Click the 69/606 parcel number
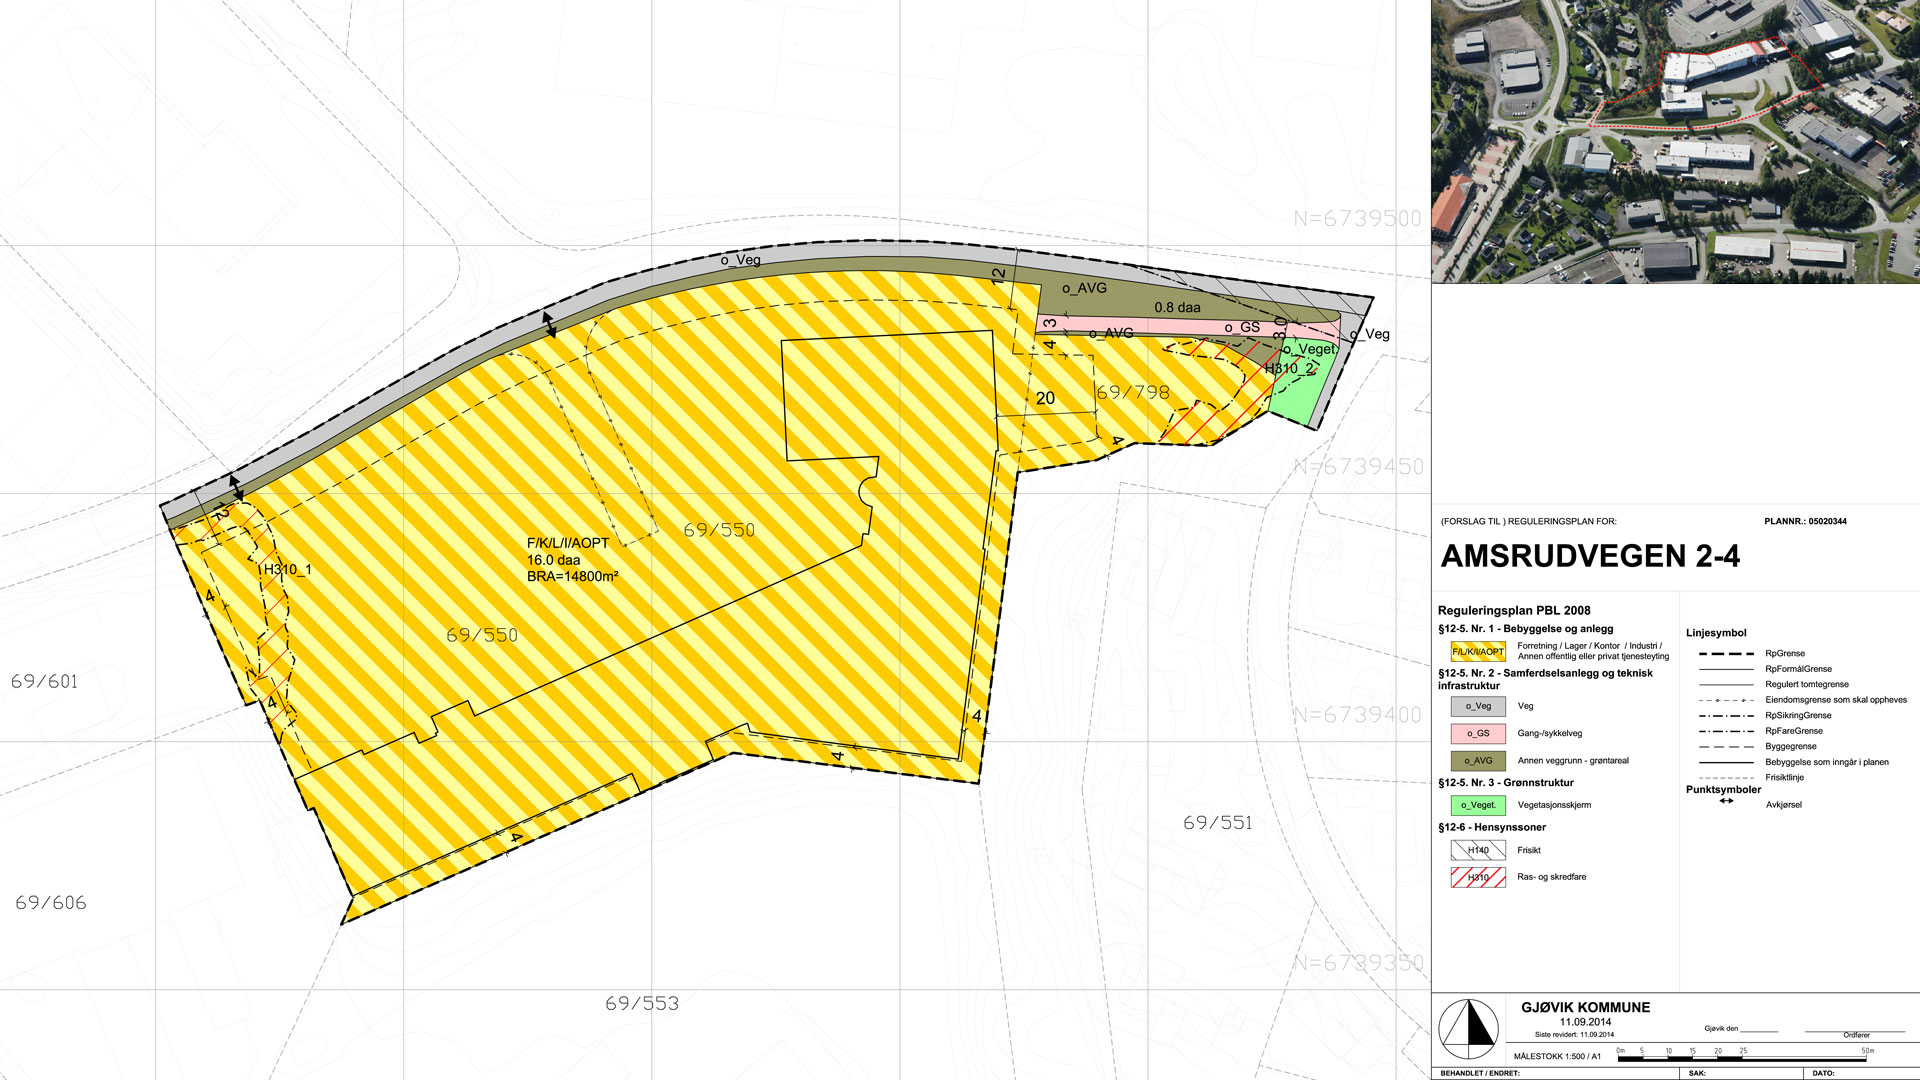 (51, 902)
